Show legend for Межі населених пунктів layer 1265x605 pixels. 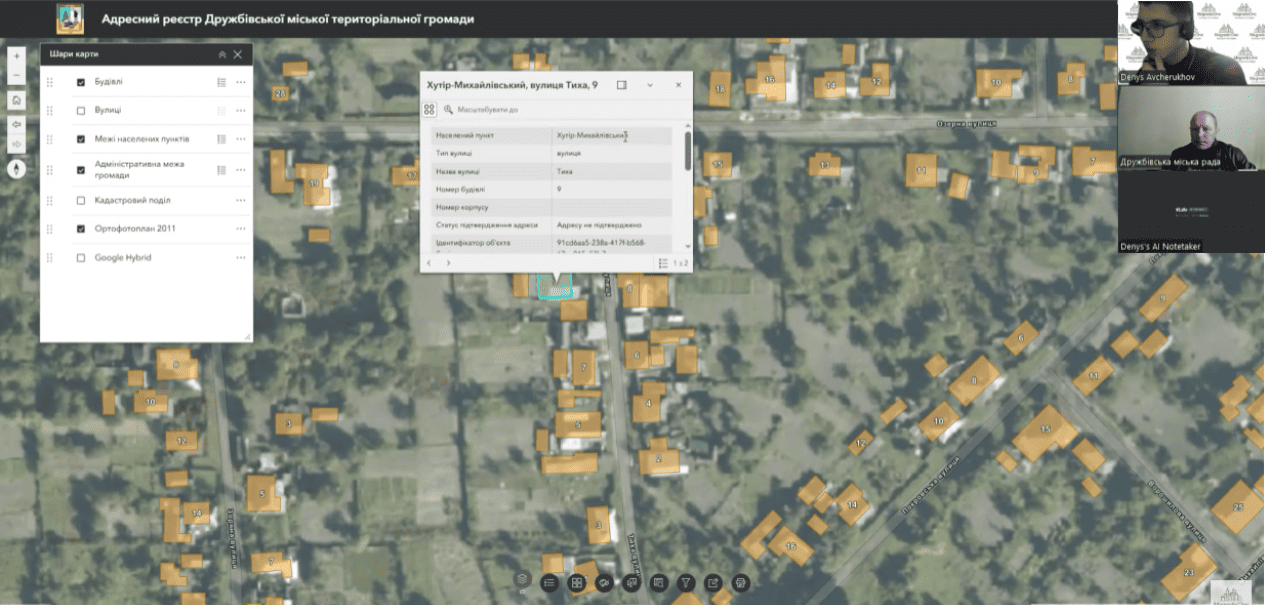pyautogui.click(x=221, y=139)
